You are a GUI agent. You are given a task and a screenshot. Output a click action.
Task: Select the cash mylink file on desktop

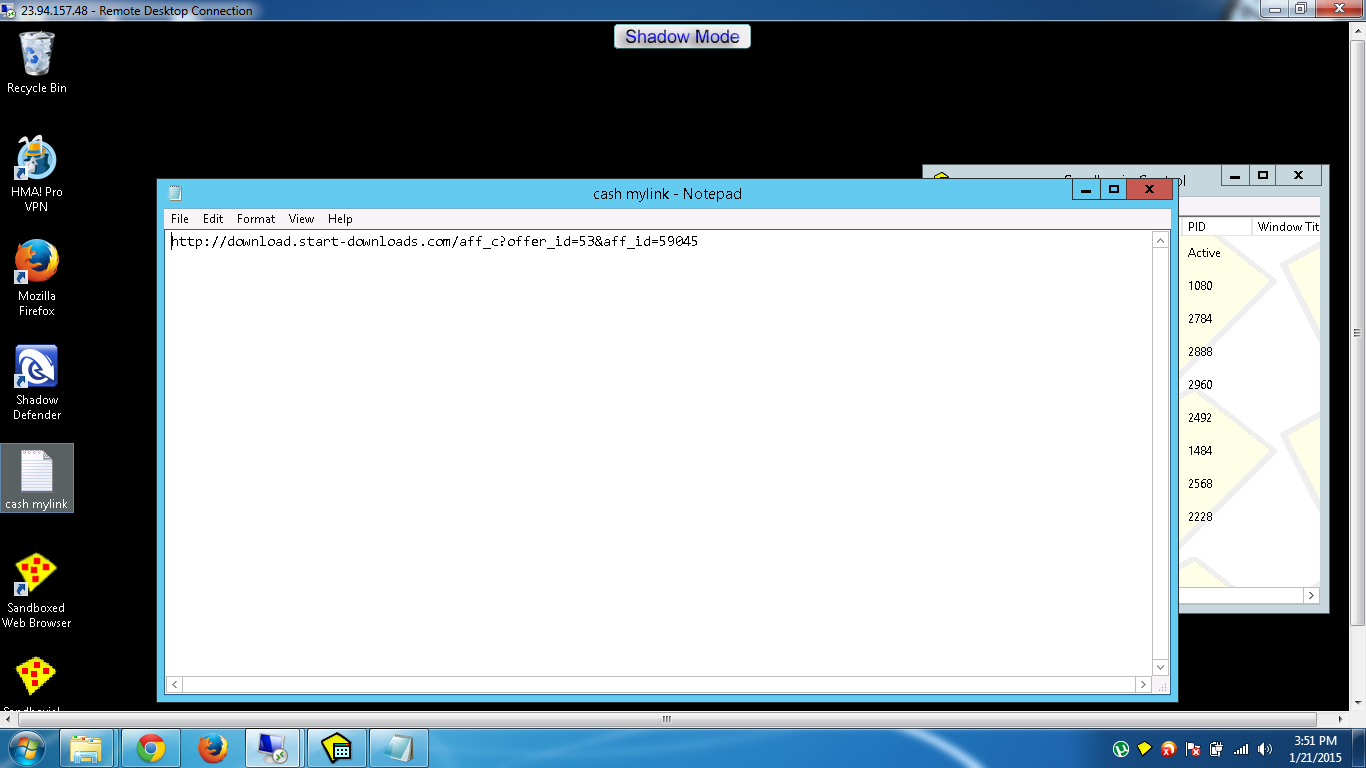pos(37,478)
